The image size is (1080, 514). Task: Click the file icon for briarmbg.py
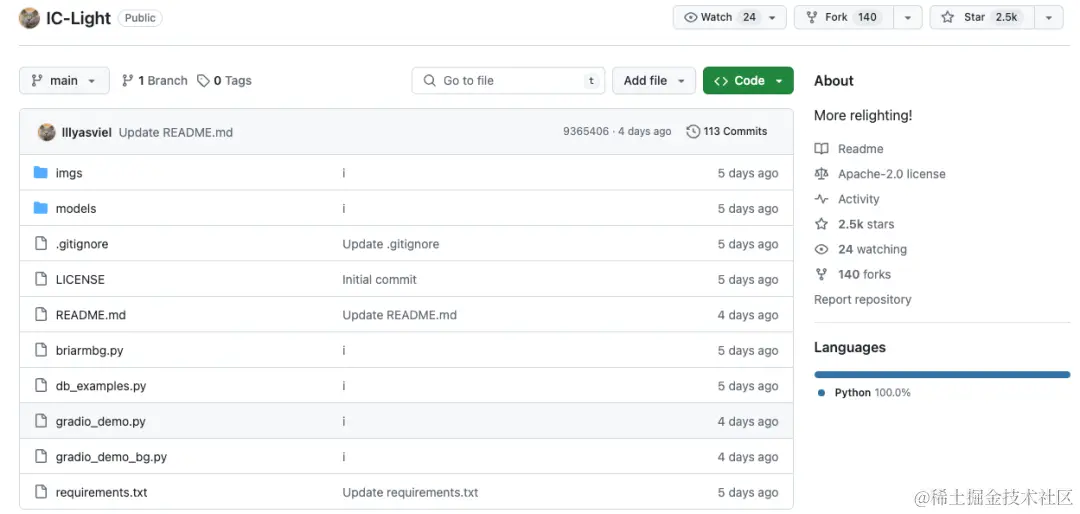[41, 350]
